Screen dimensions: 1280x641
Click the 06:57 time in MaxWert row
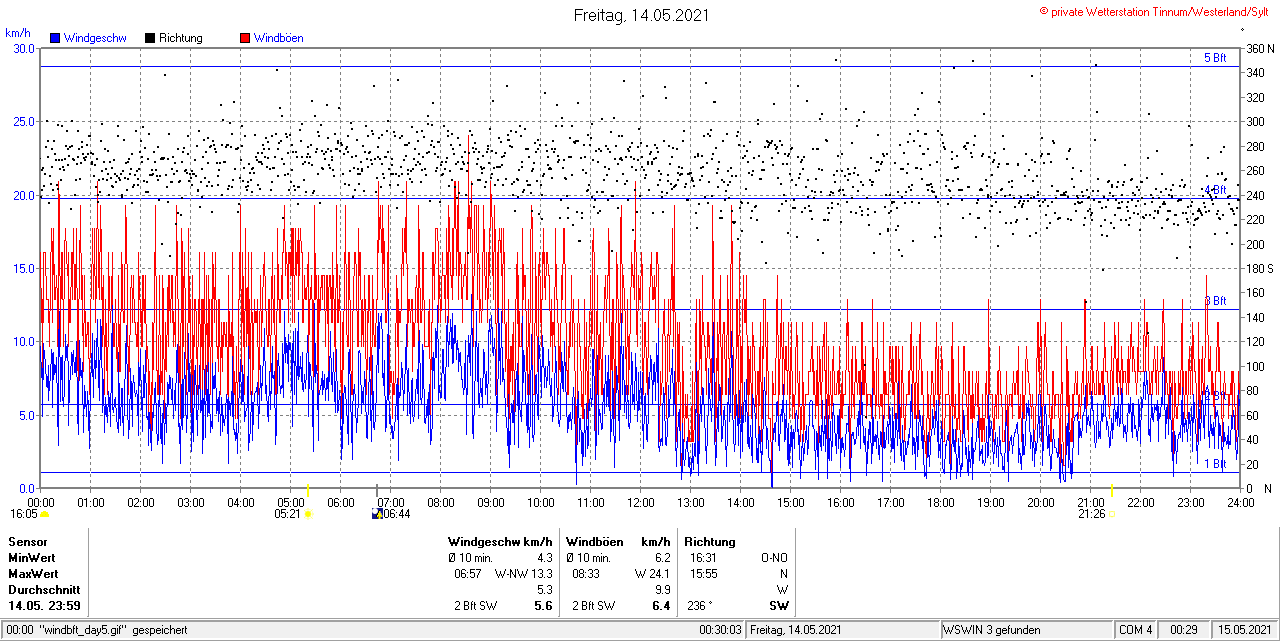pyautogui.click(x=469, y=574)
